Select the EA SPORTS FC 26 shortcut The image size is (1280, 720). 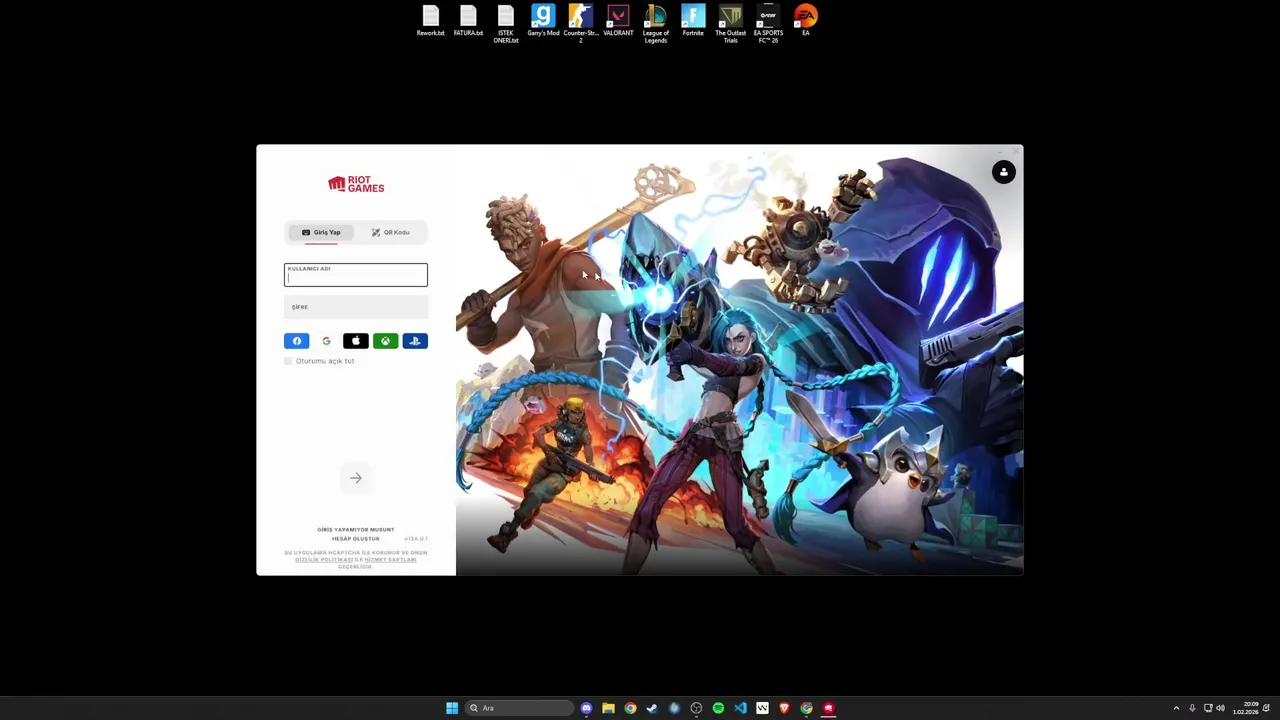coord(768,24)
